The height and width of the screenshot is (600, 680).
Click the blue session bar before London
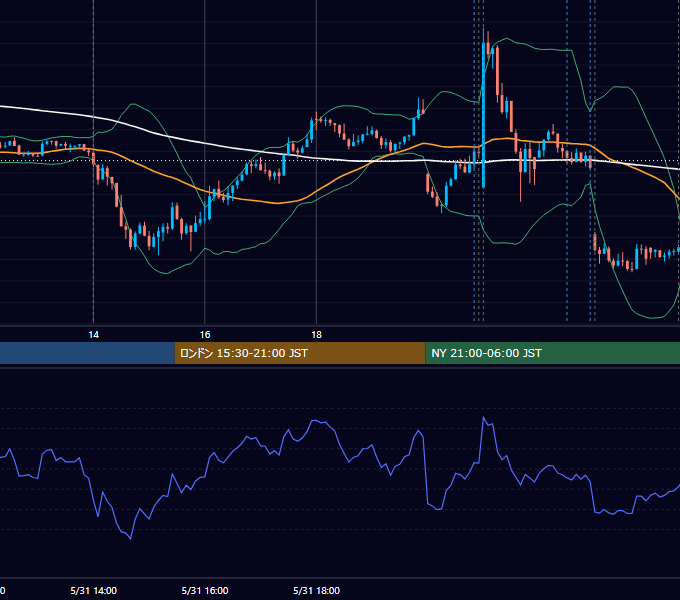click(87, 353)
